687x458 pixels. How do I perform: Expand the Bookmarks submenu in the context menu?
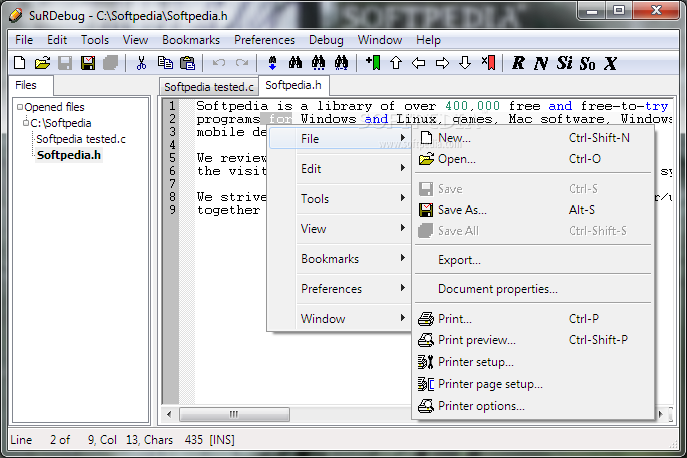(353, 259)
